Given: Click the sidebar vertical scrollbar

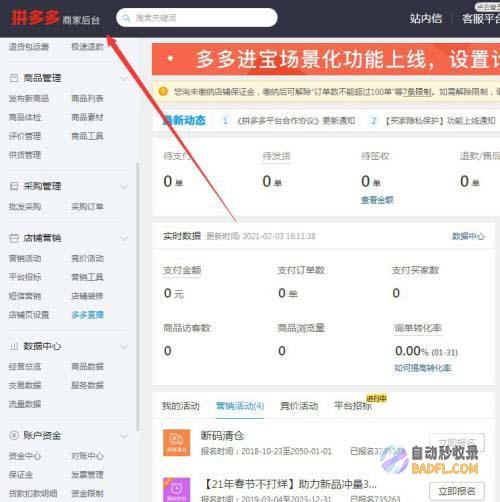Looking at the screenshot, I should click(137, 297).
